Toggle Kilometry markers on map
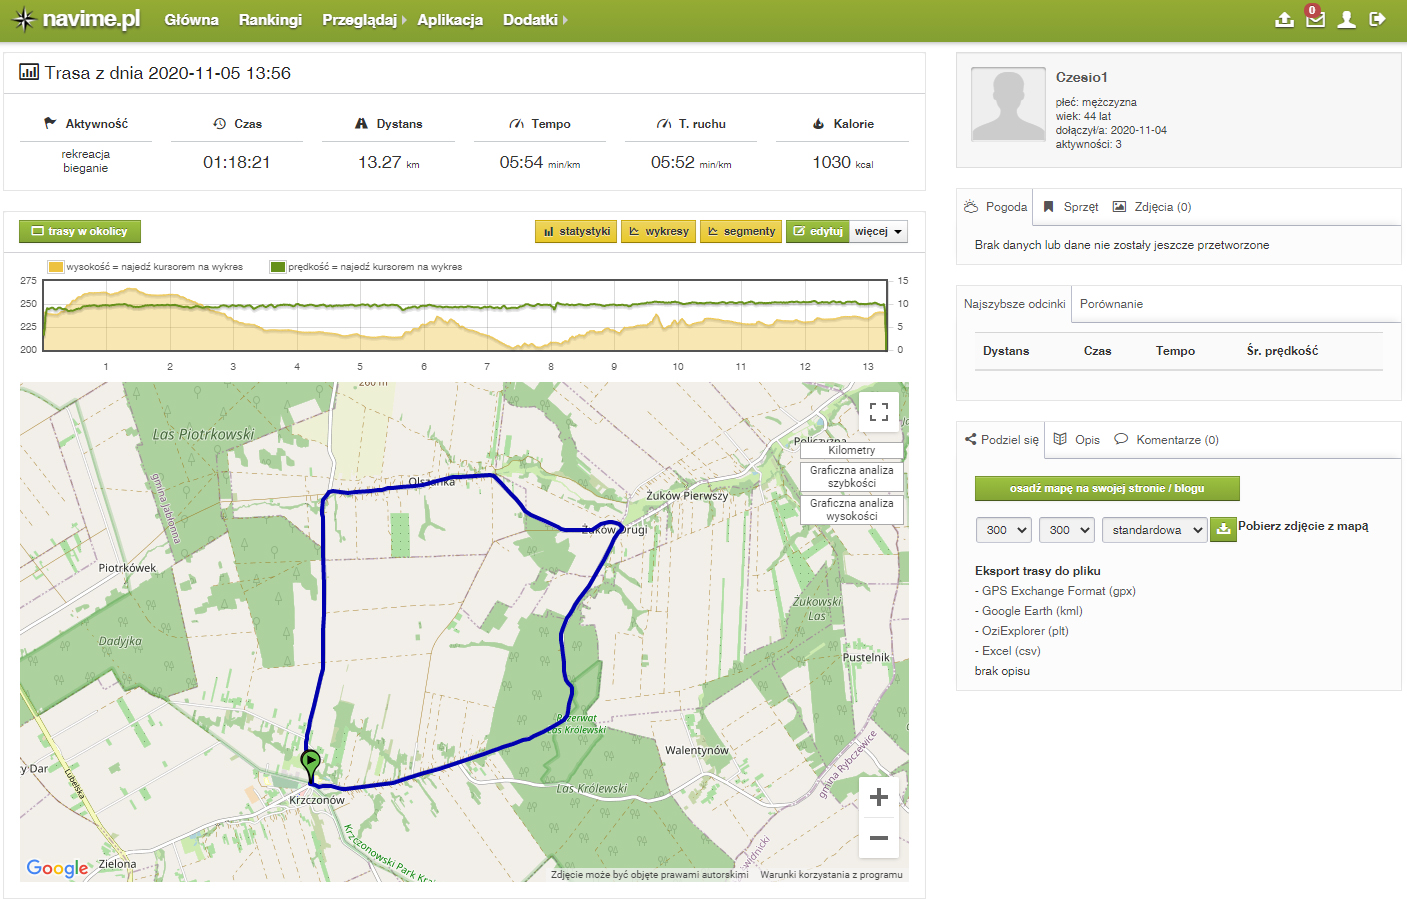Viewport: 1407px width, 899px height. tap(851, 450)
